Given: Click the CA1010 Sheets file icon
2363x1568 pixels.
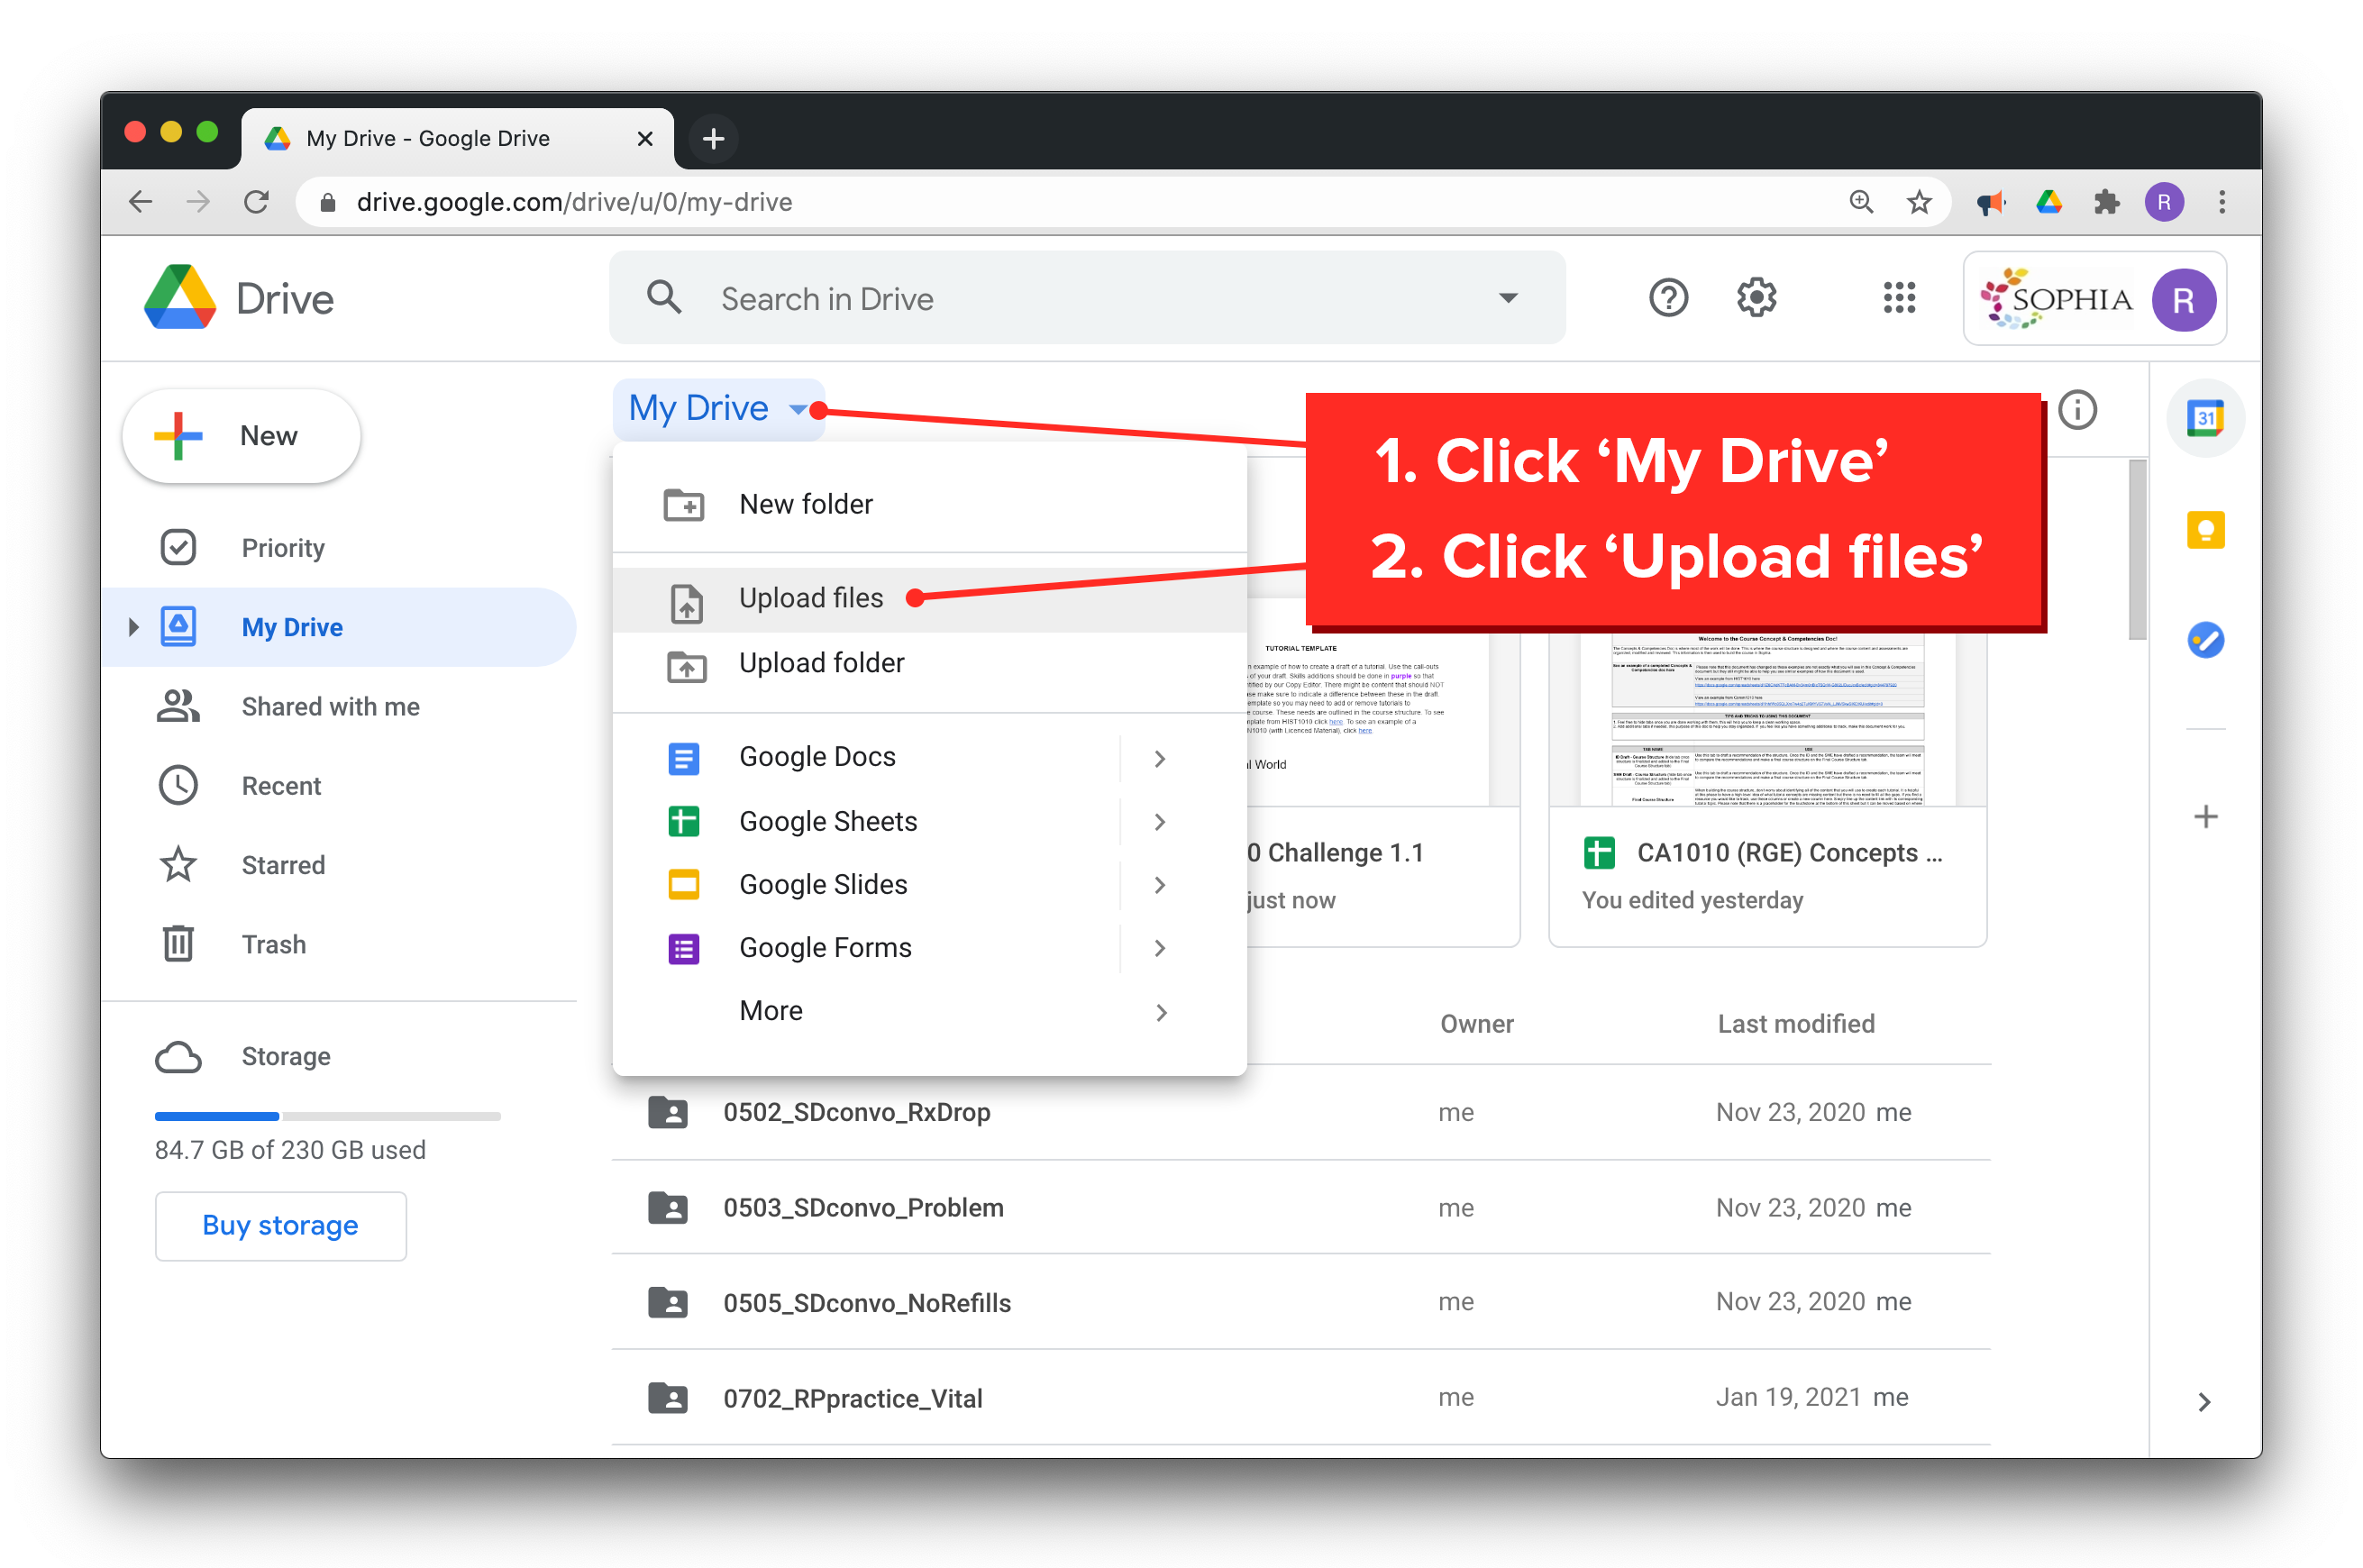Looking at the screenshot, I should pyautogui.click(x=1598, y=853).
